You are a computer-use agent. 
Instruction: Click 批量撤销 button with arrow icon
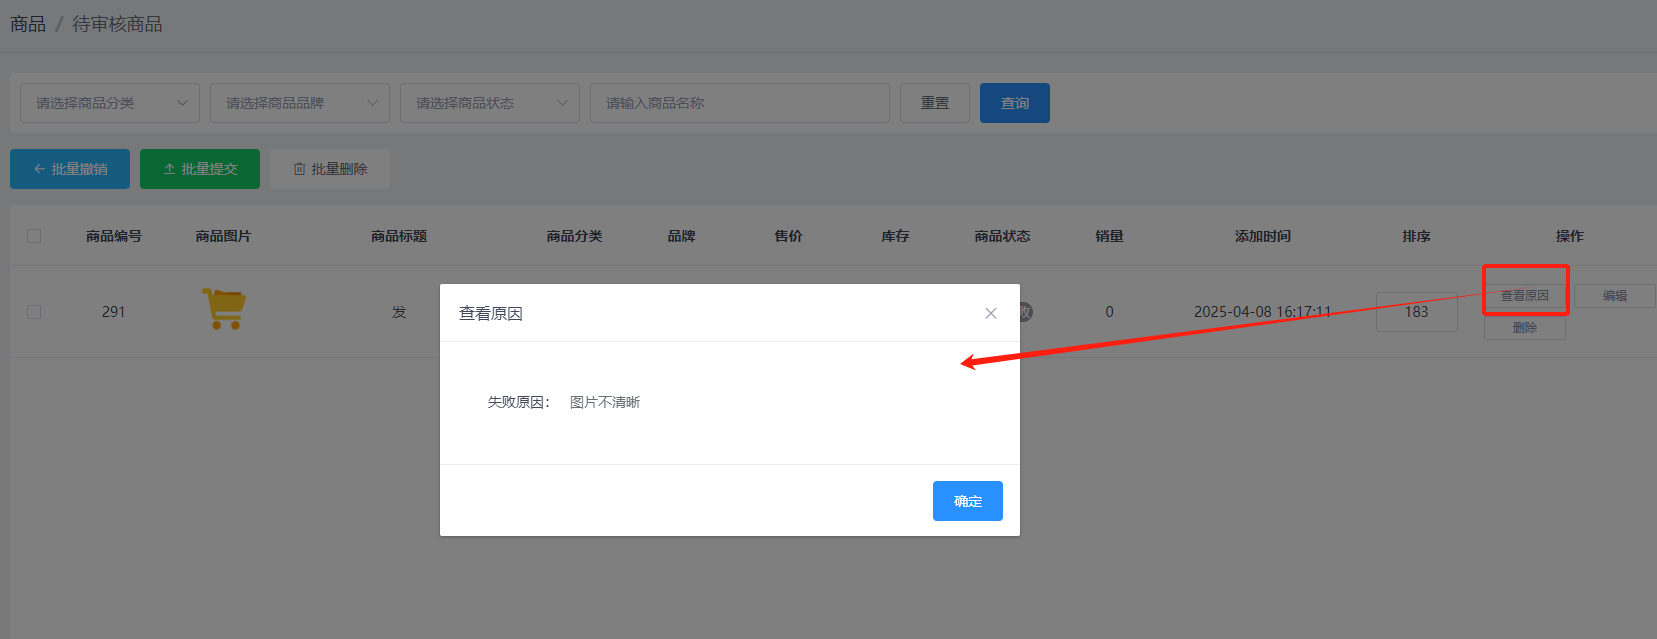pyautogui.click(x=70, y=169)
